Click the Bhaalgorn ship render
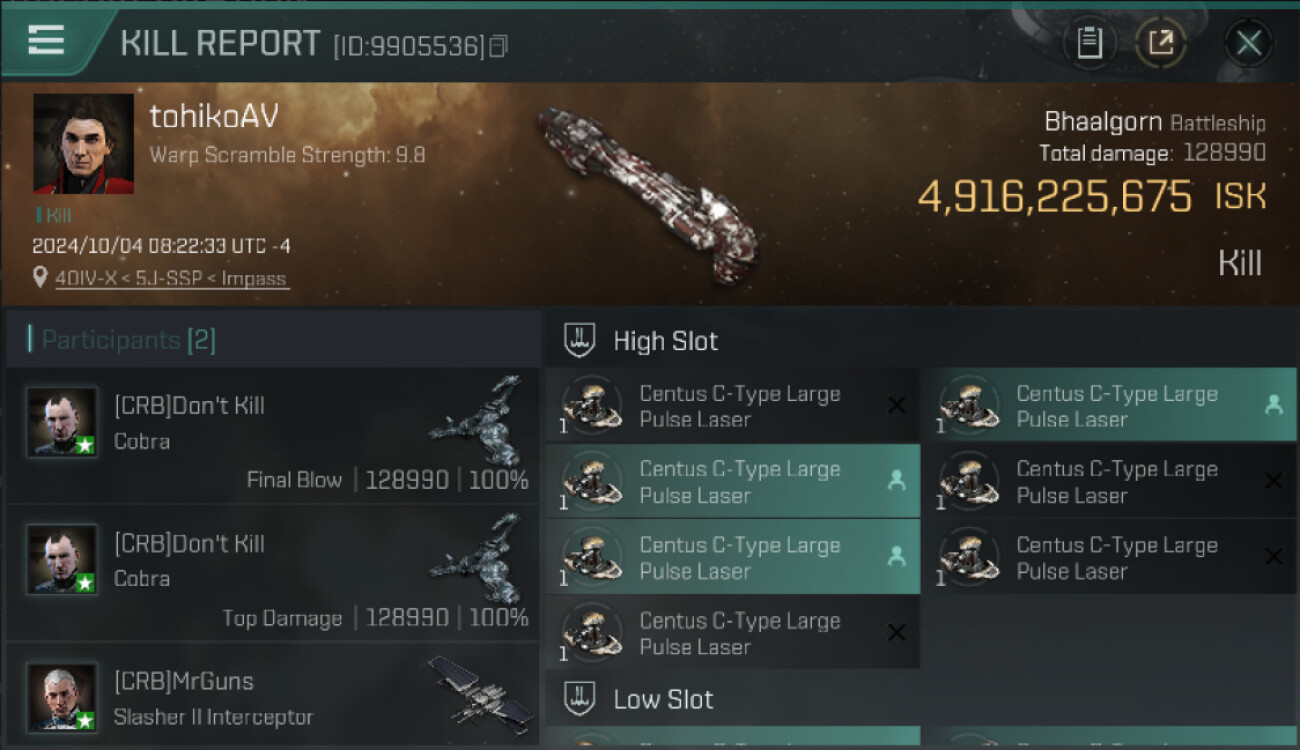This screenshot has height=750, width=1300. tap(647, 195)
